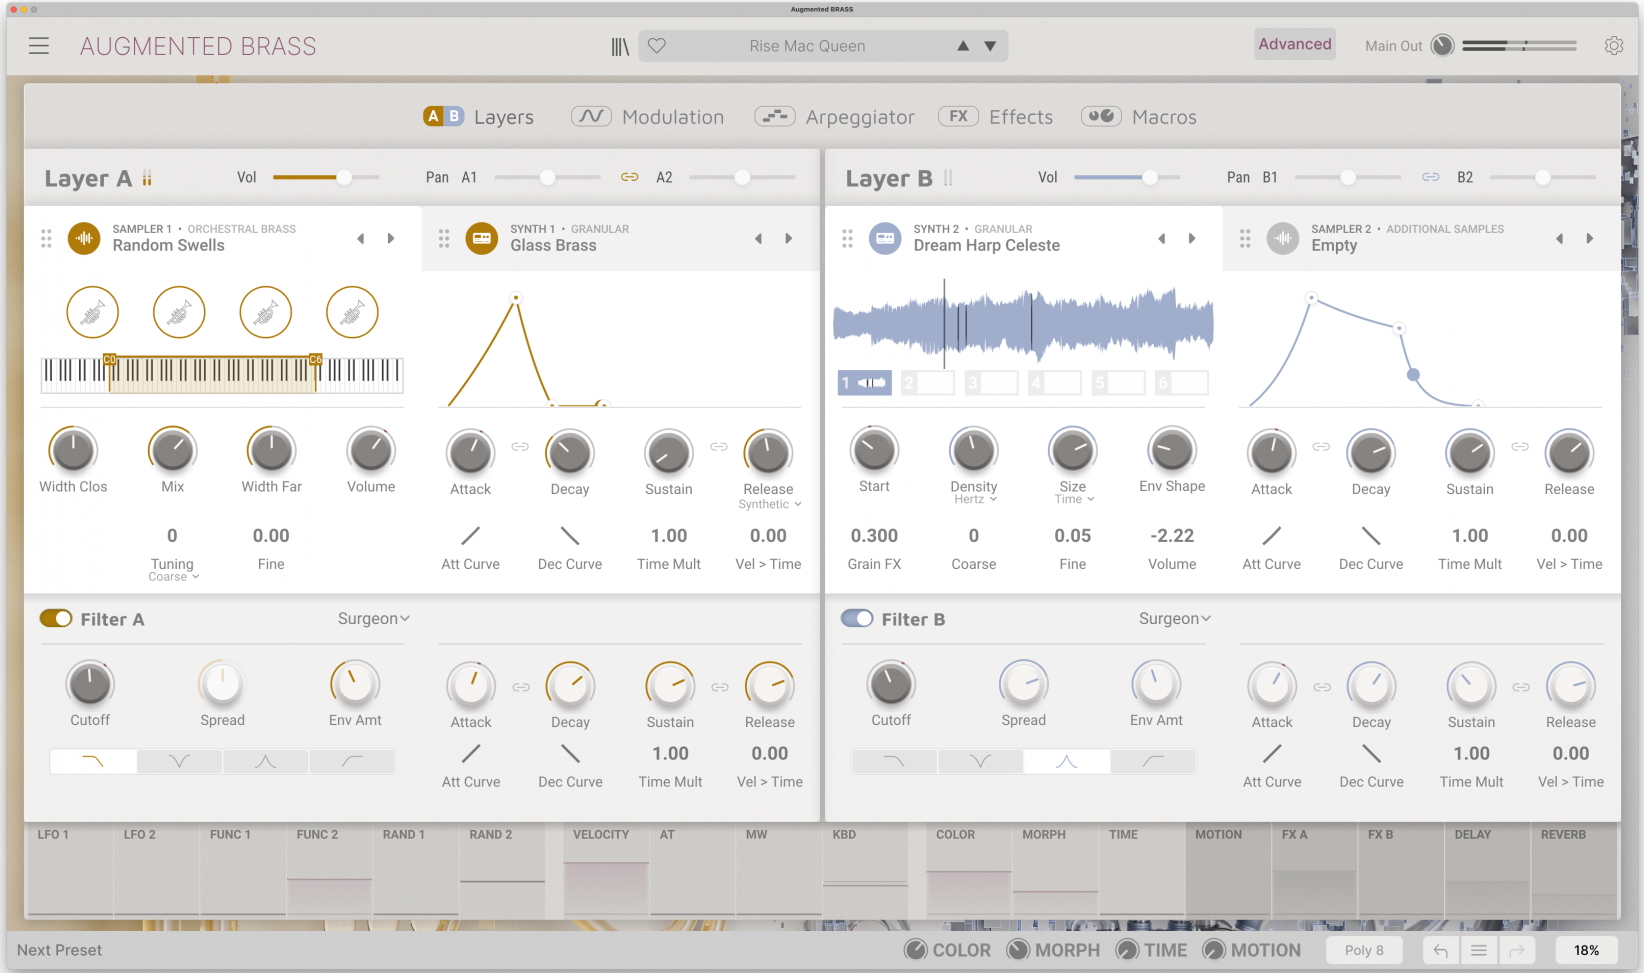Toggle Filter A on/off switch
Screen dimensions: 1644x973
tap(56, 619)
